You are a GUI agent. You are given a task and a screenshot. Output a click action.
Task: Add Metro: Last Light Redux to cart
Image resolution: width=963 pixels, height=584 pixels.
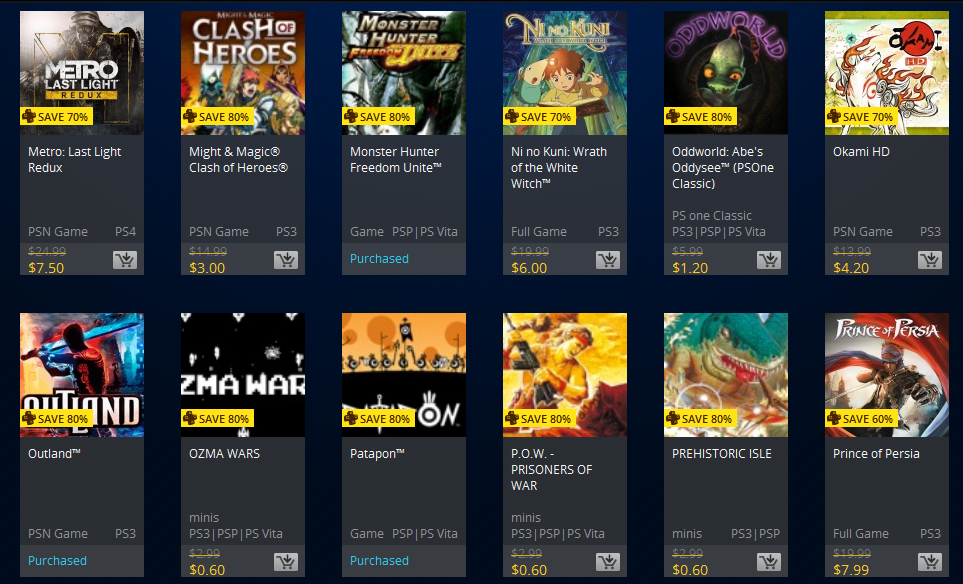point(125,260)
